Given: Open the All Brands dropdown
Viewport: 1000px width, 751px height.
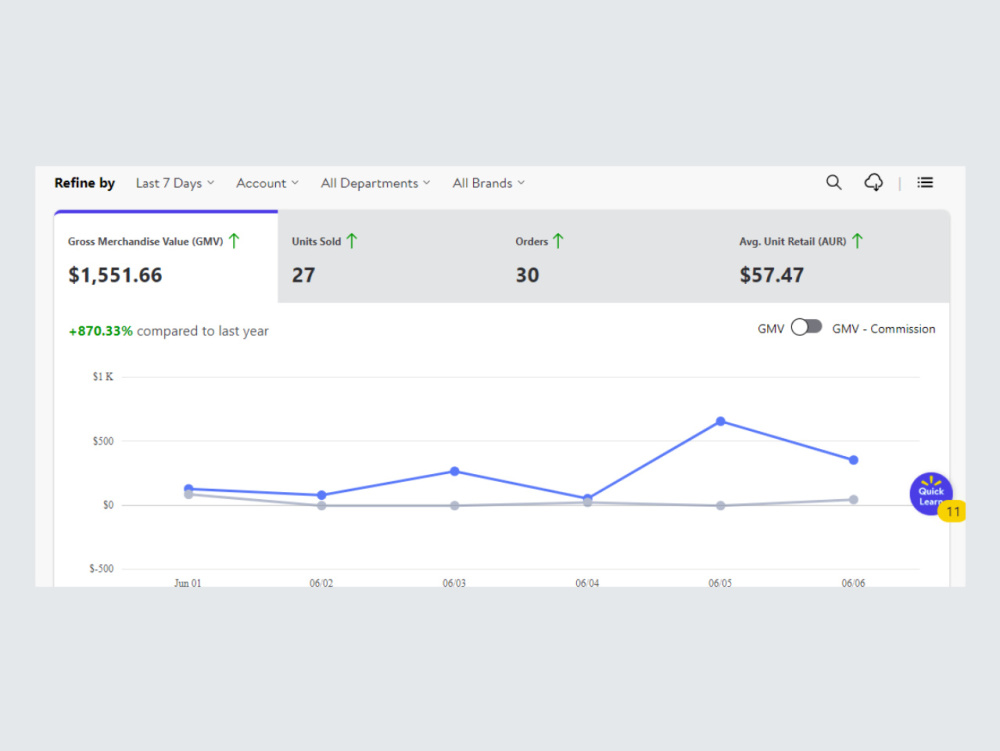Looking at the screenshot, I should (x=489, y=183).
